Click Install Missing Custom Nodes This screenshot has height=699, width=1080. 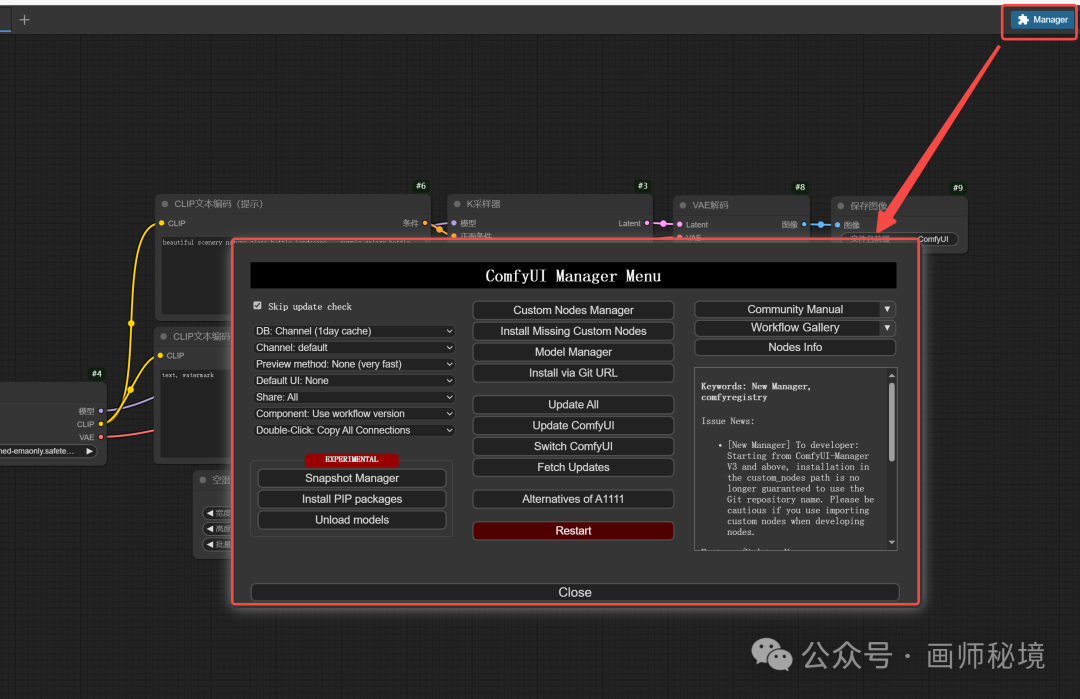pyautogui.click(x=573, y=331)
